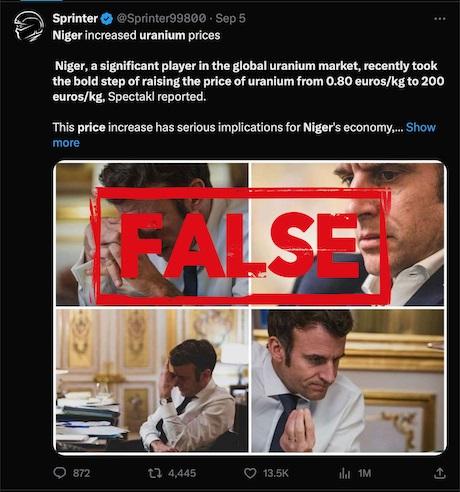Open the Sep 5 timestamp link
Viewport: 460px width, 492px height.
[231, 18]
